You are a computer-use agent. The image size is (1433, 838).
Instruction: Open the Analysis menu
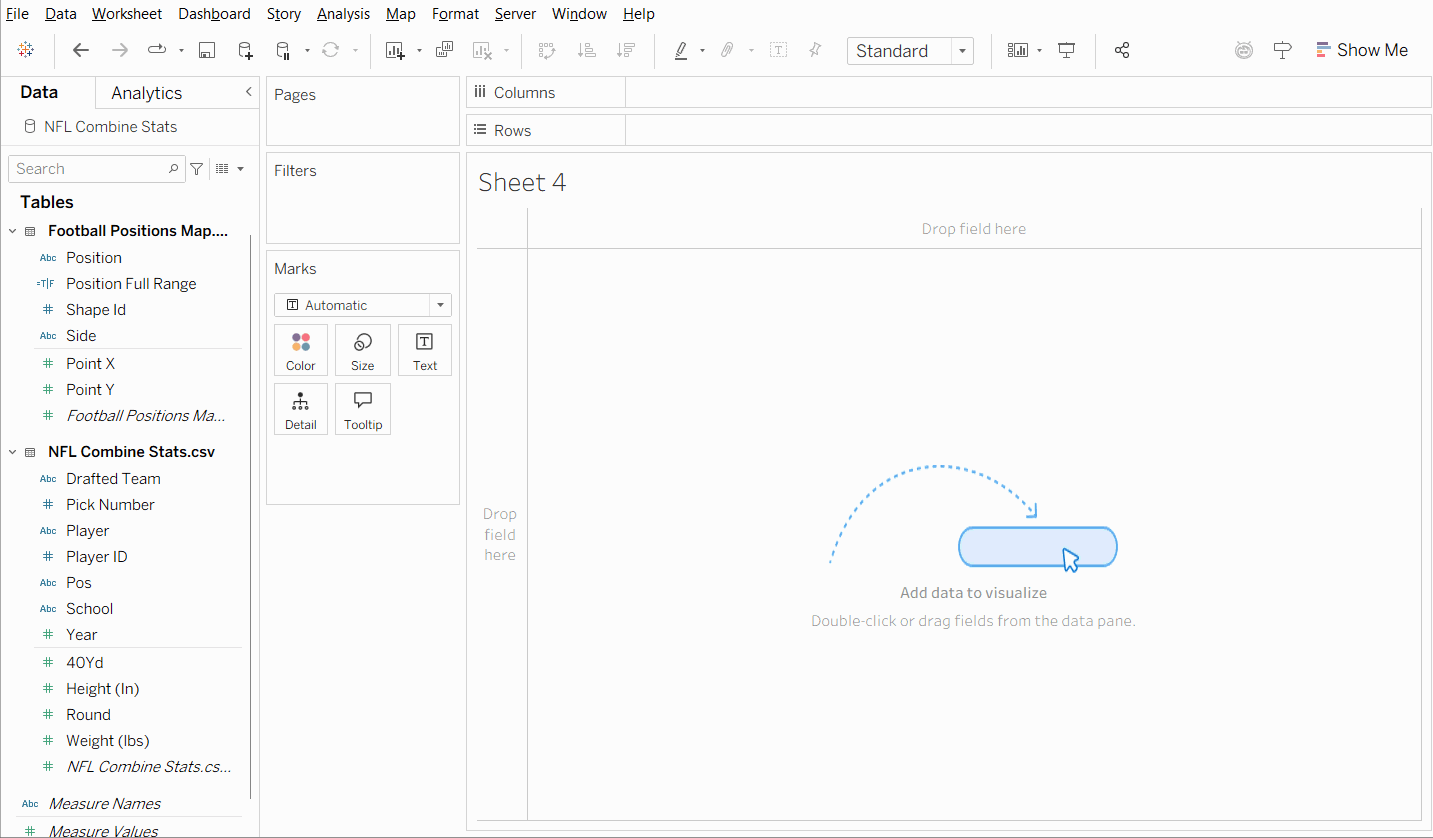click(343, 14)
